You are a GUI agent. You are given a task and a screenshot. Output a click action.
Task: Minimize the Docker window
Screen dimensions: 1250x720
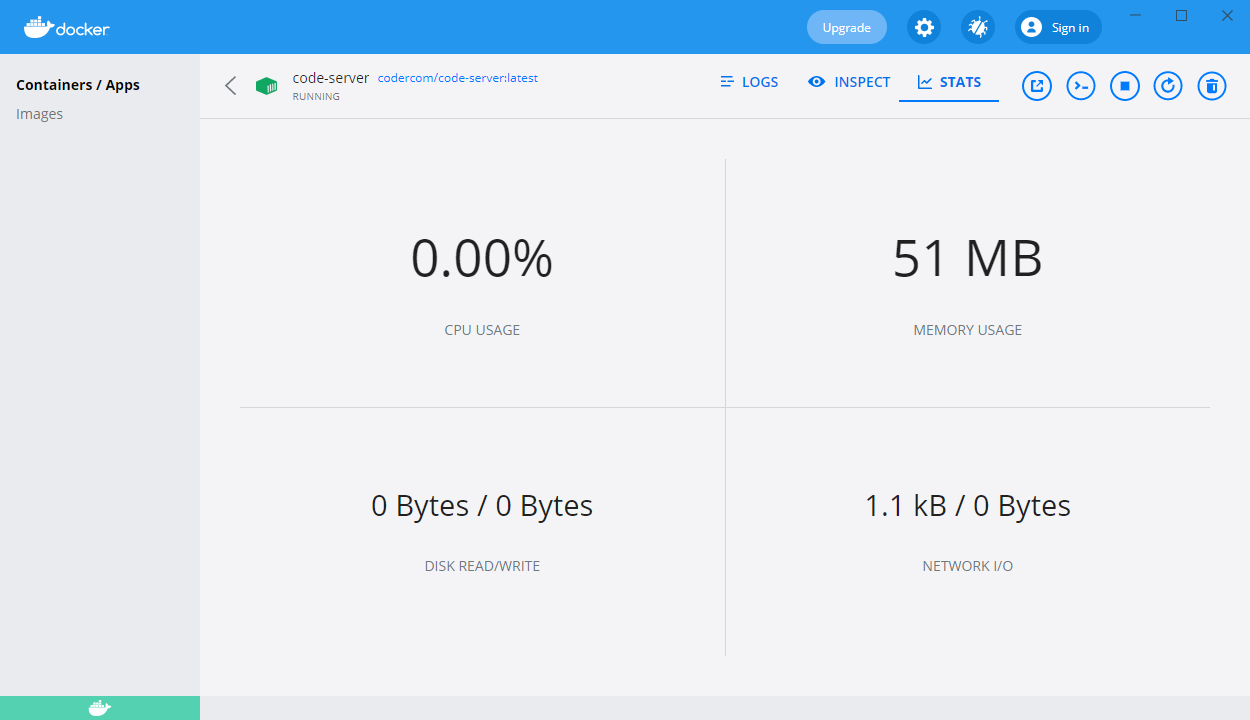1135,15
